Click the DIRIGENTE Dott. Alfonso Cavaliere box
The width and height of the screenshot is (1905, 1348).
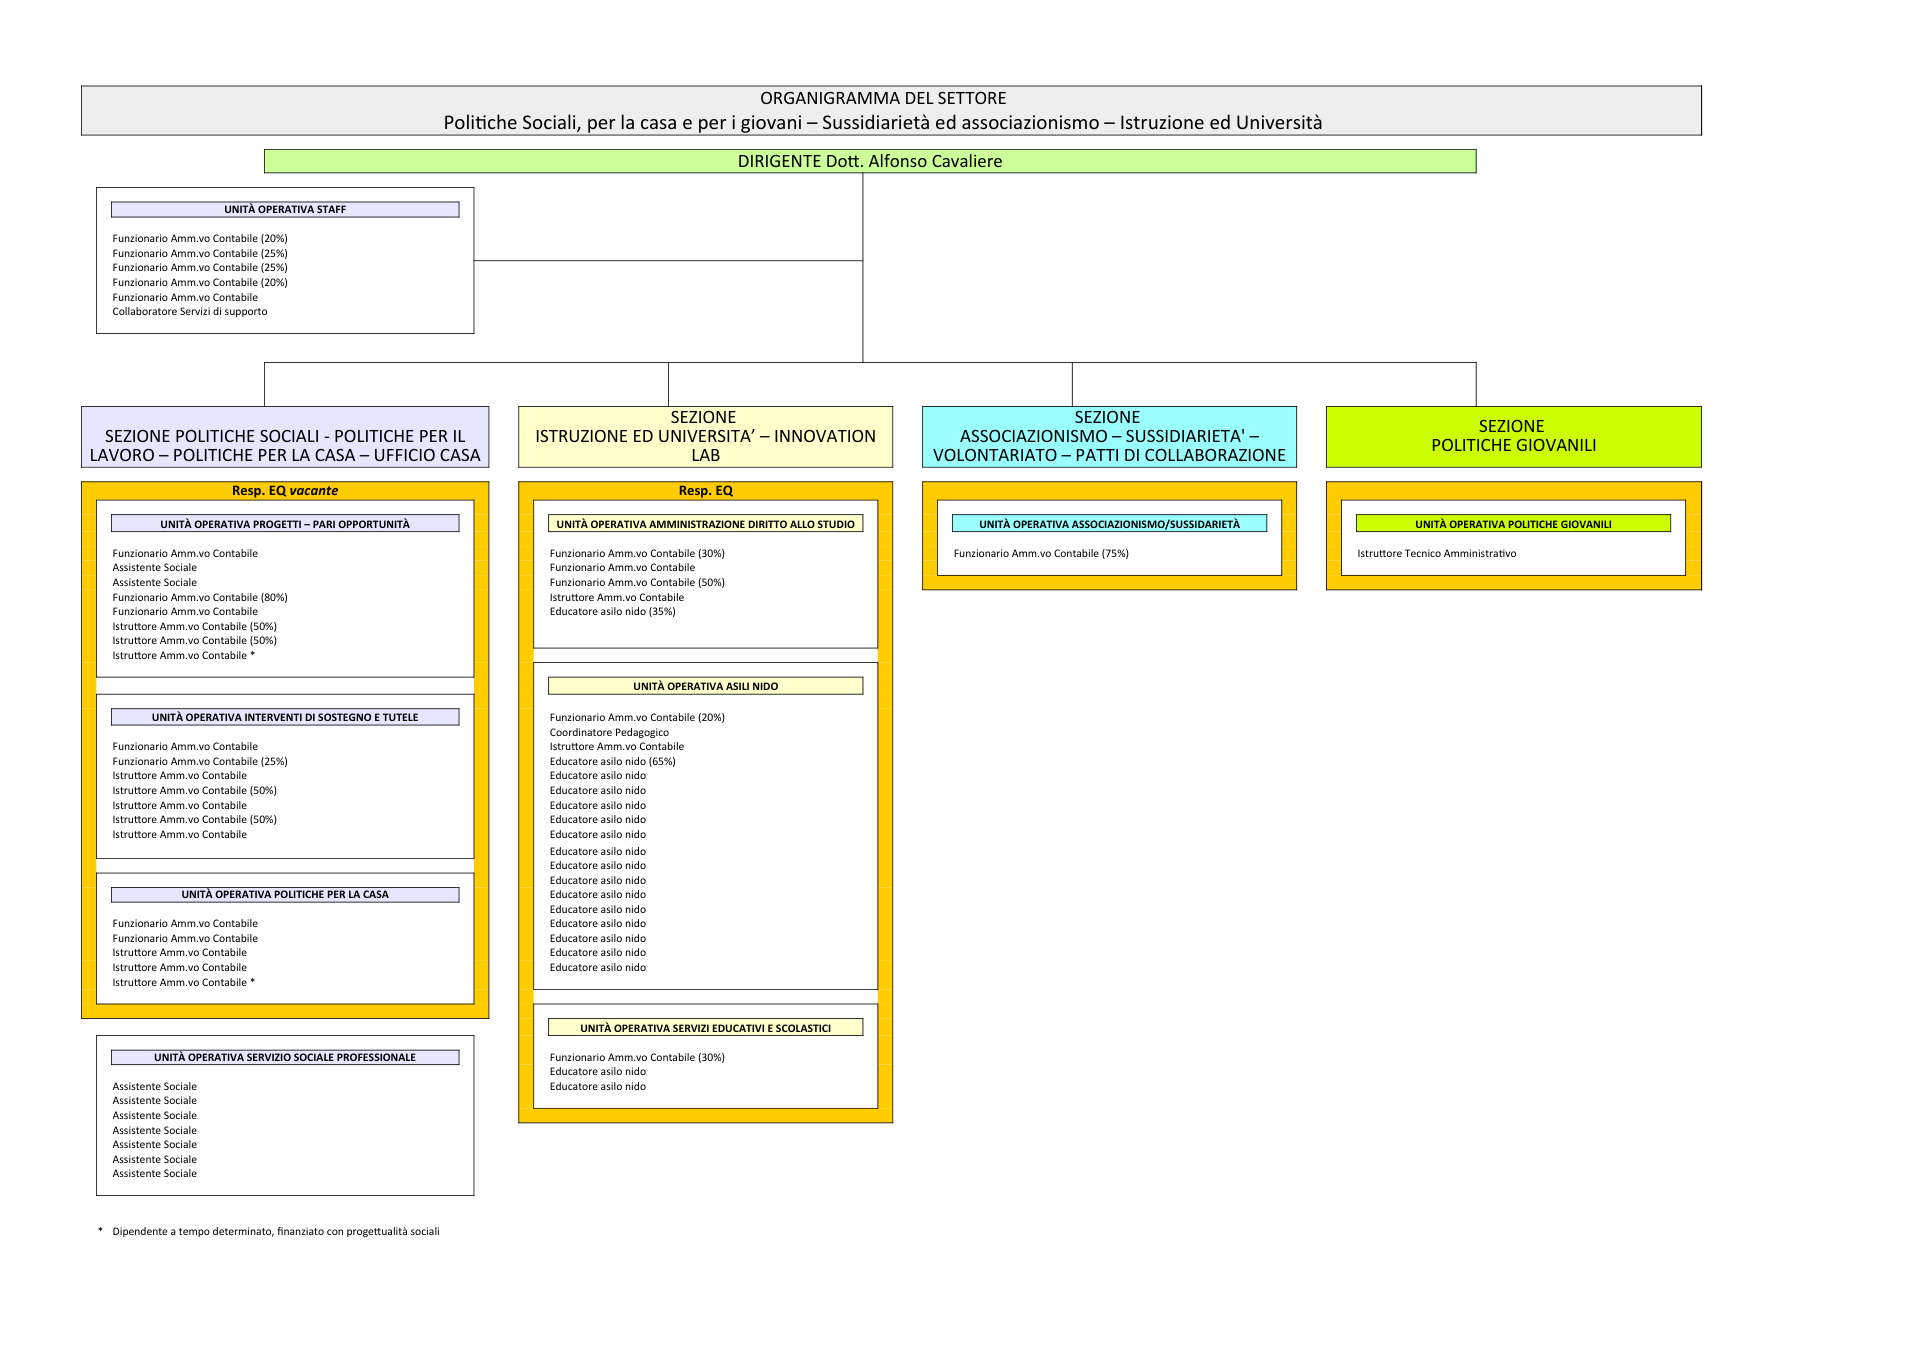[869, 161]
